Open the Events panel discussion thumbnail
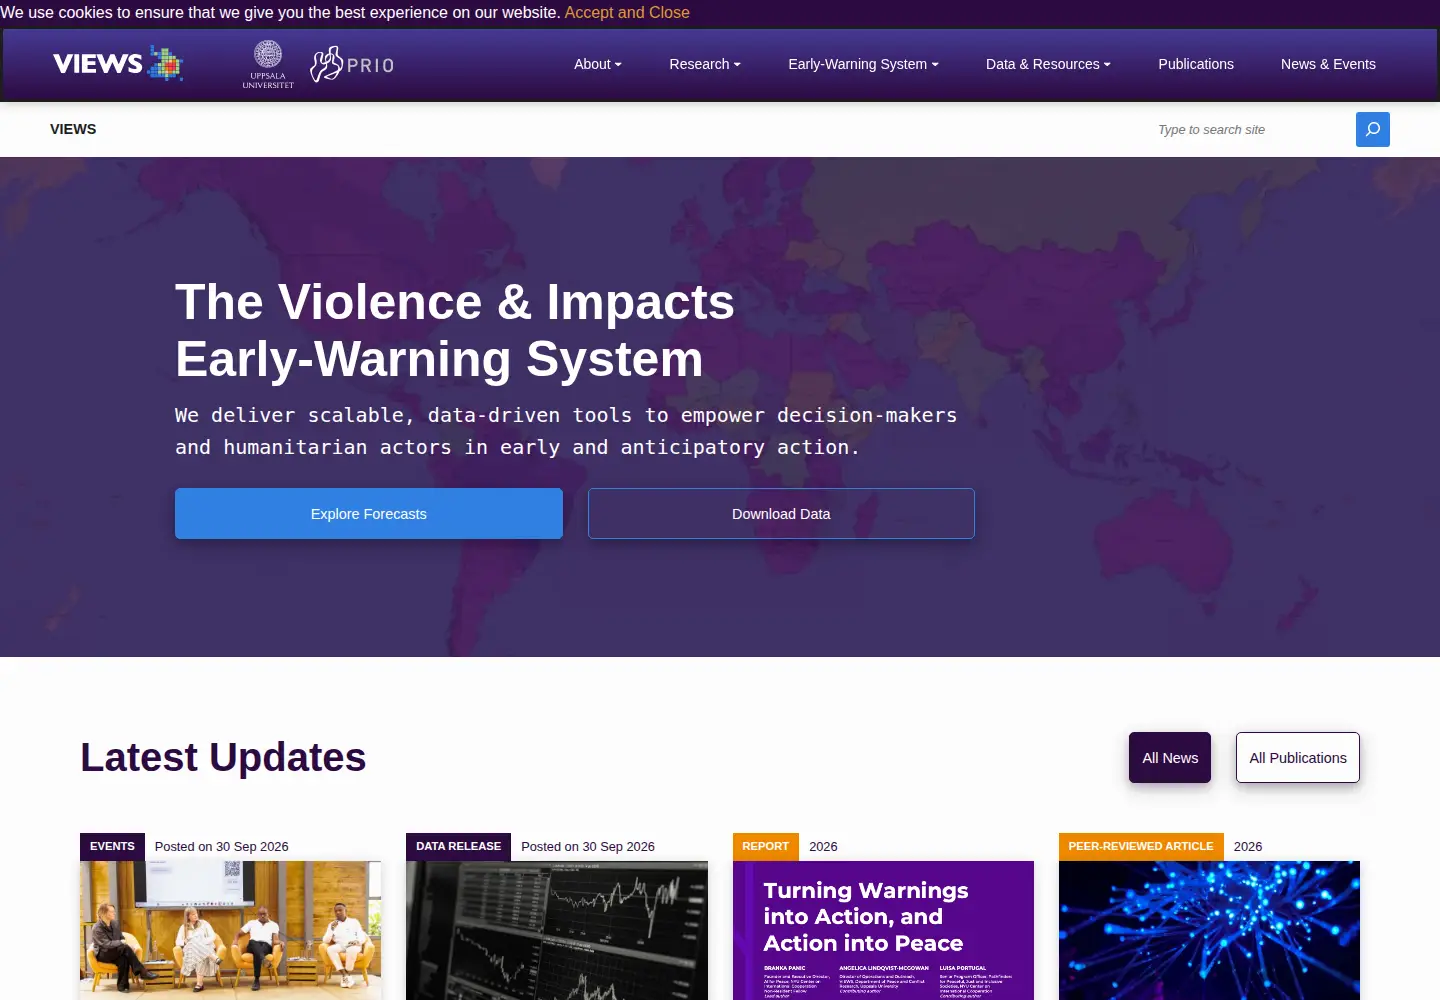 click(230, 930)
